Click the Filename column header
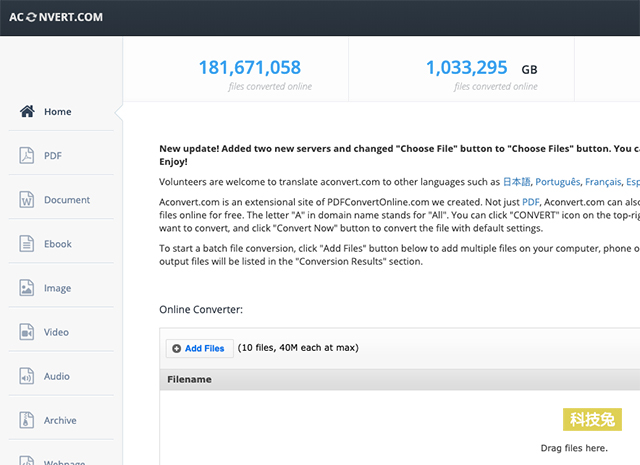Viewport: 640px width, 465px height. coord(189,379)
